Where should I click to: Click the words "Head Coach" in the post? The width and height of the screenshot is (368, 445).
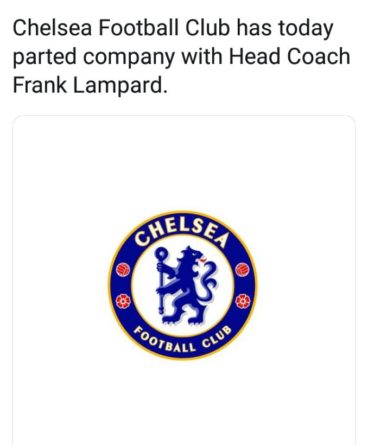(x=289, y=56)
